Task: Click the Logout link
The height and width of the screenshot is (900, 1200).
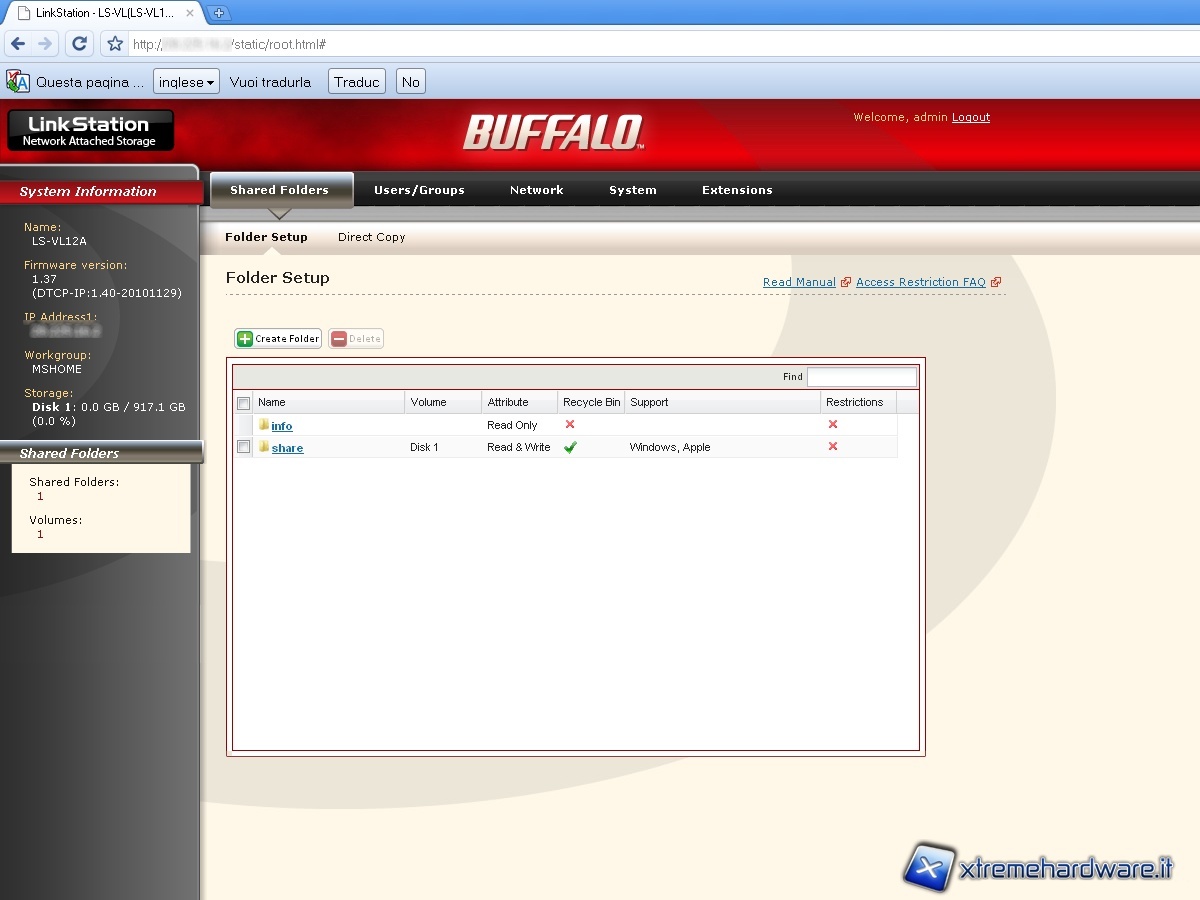Action: (x=970, y=117)
